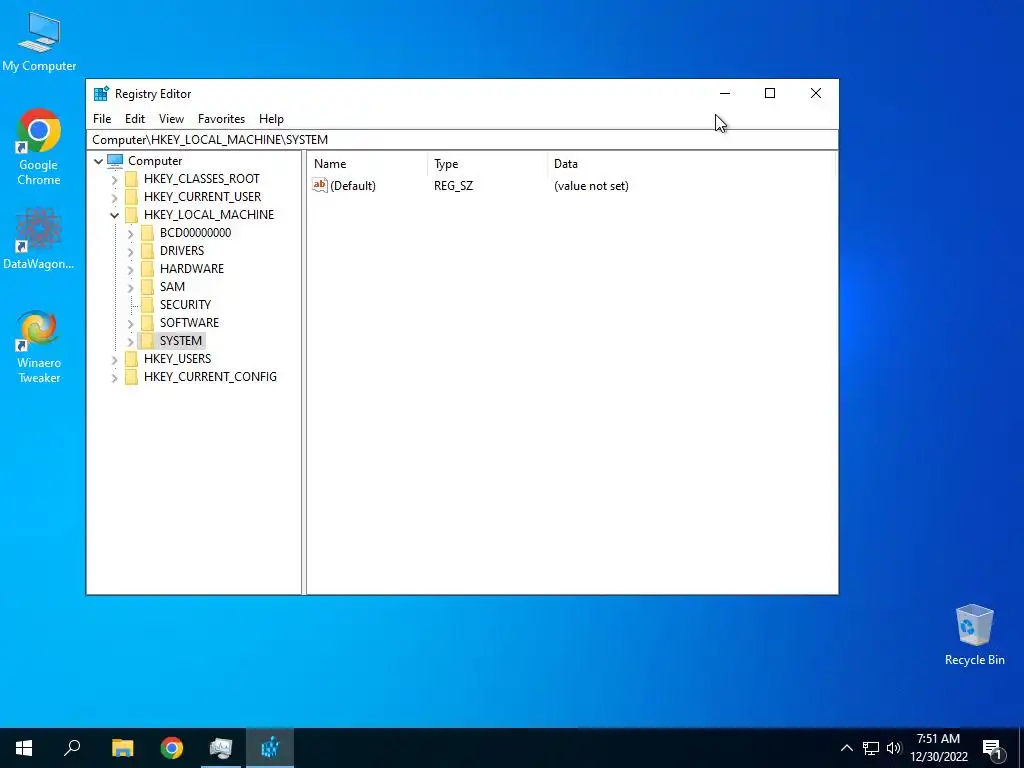This screenshot has width=1024, height=768.
Task: Open the Help menu
Action: point(271,119)
